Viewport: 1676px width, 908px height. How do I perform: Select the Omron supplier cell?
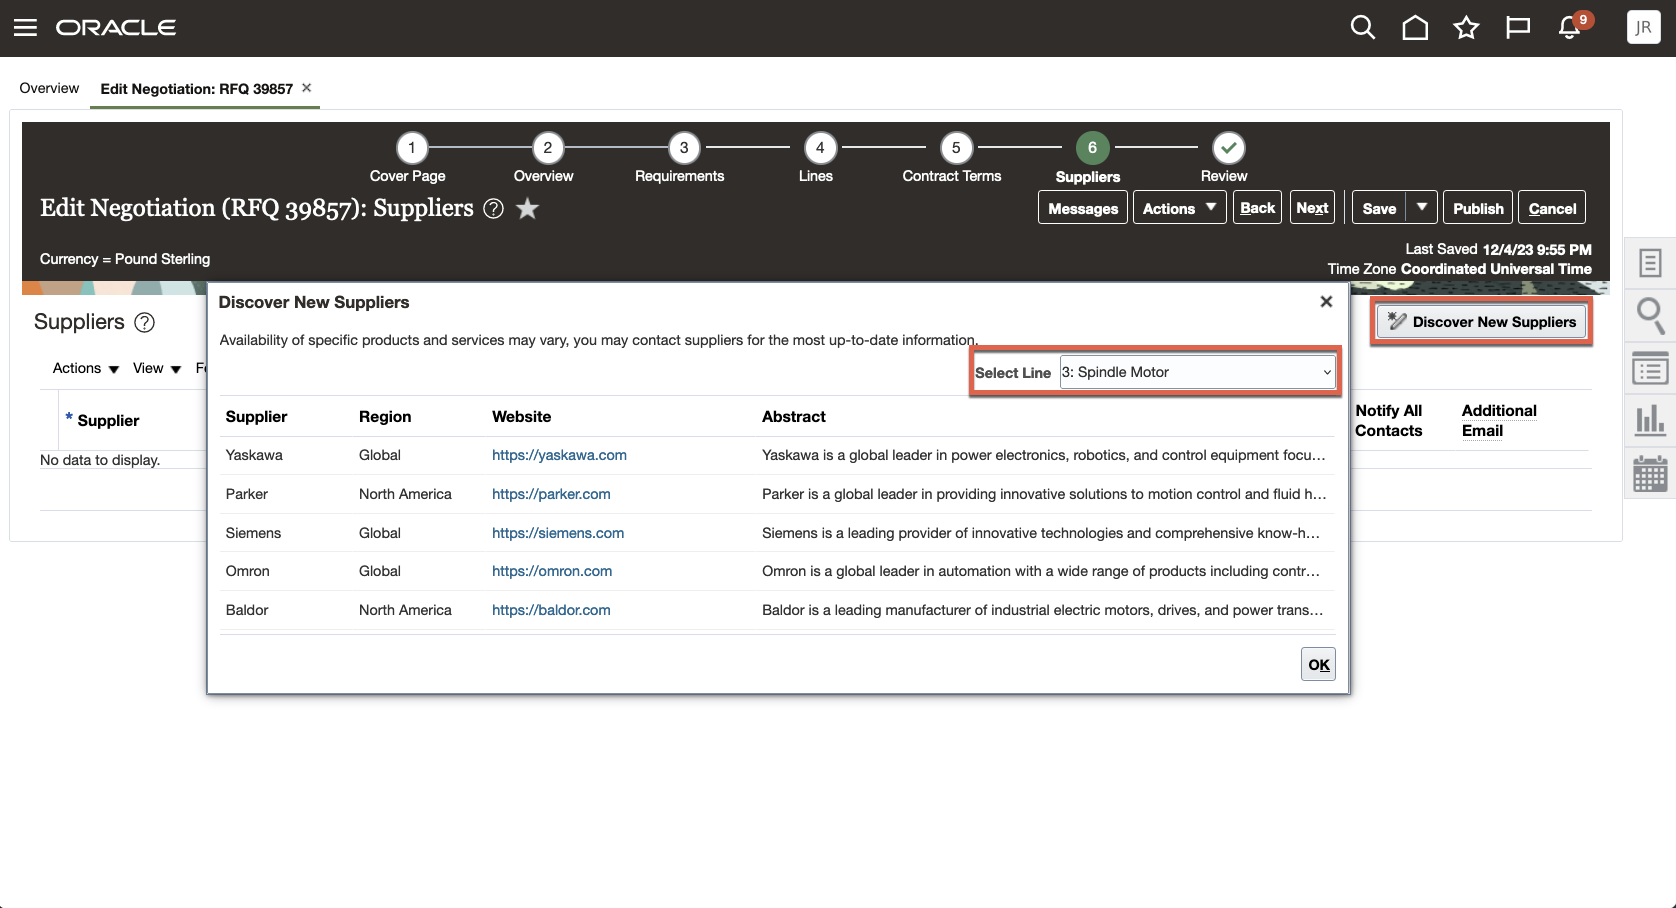(x=247, y=571)
